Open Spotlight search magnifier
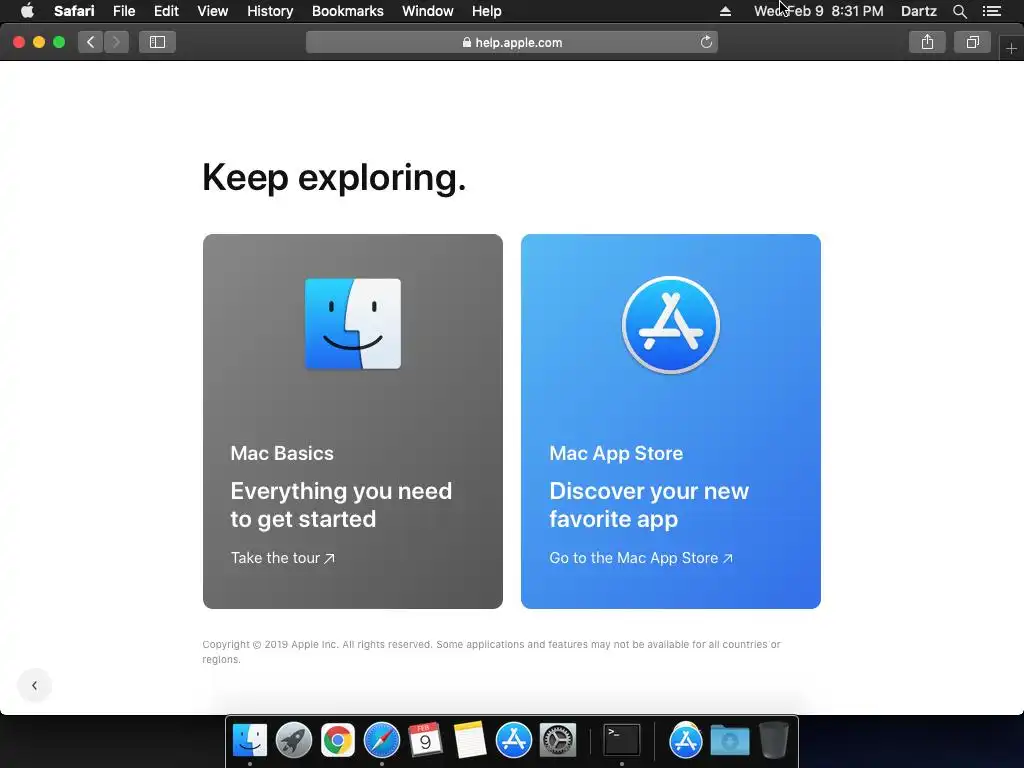This screenshot has width=1024, height=768. tap(959, 11)
